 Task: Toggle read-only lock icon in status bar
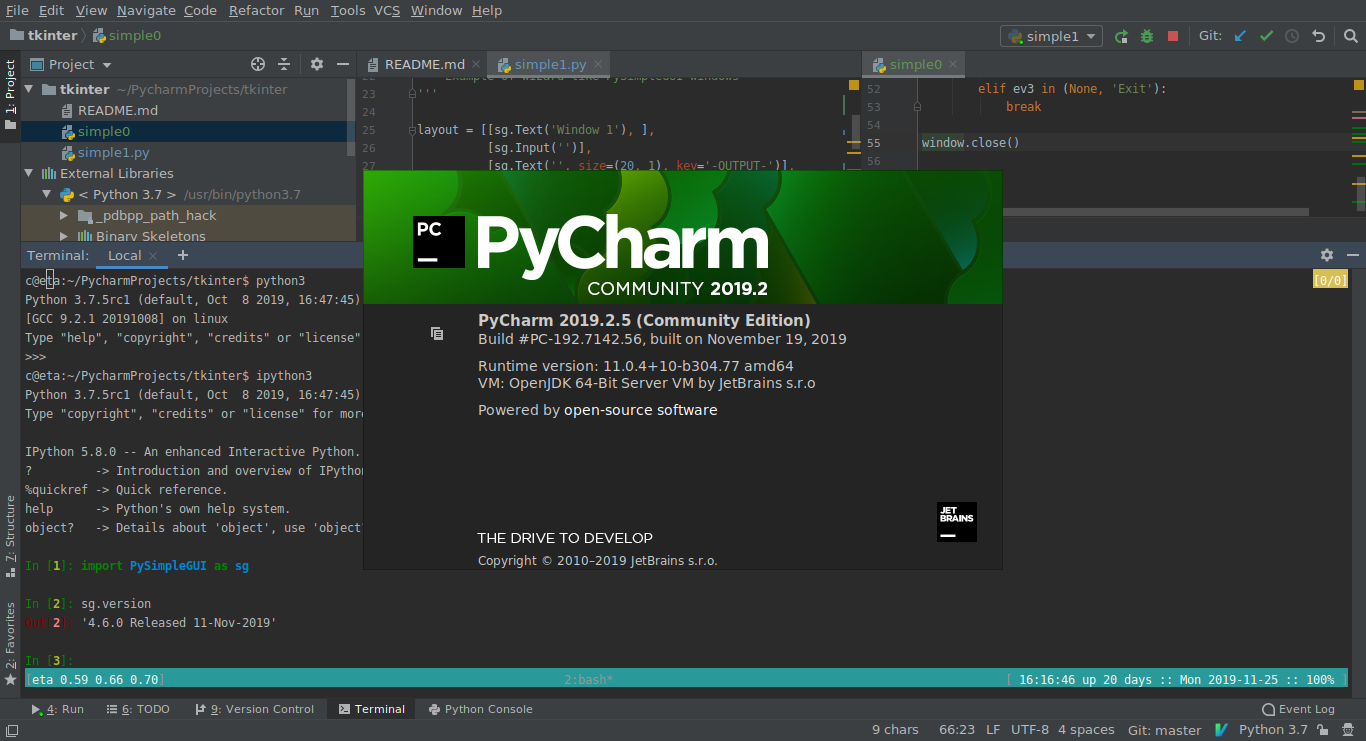point(1322,730)
